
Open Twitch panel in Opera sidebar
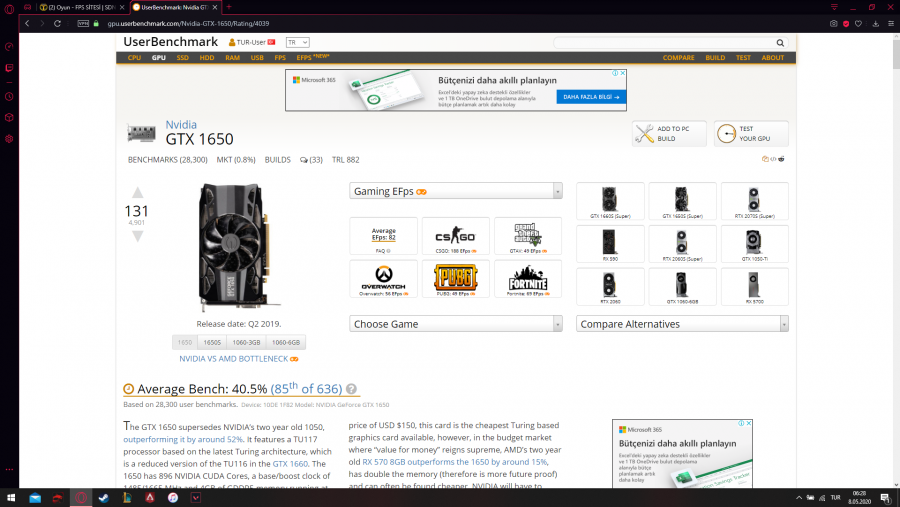(x=9, y=68)
